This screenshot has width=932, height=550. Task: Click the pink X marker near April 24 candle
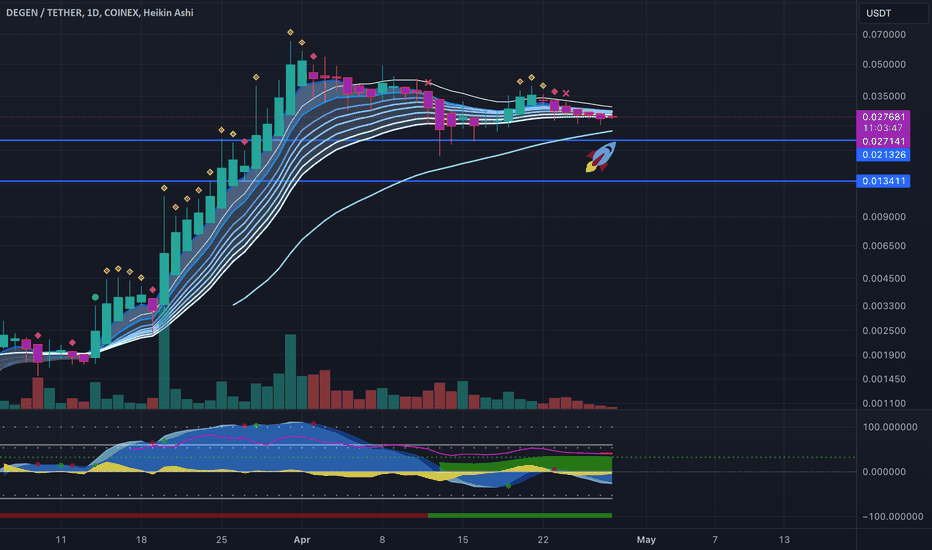coord(566,93)
